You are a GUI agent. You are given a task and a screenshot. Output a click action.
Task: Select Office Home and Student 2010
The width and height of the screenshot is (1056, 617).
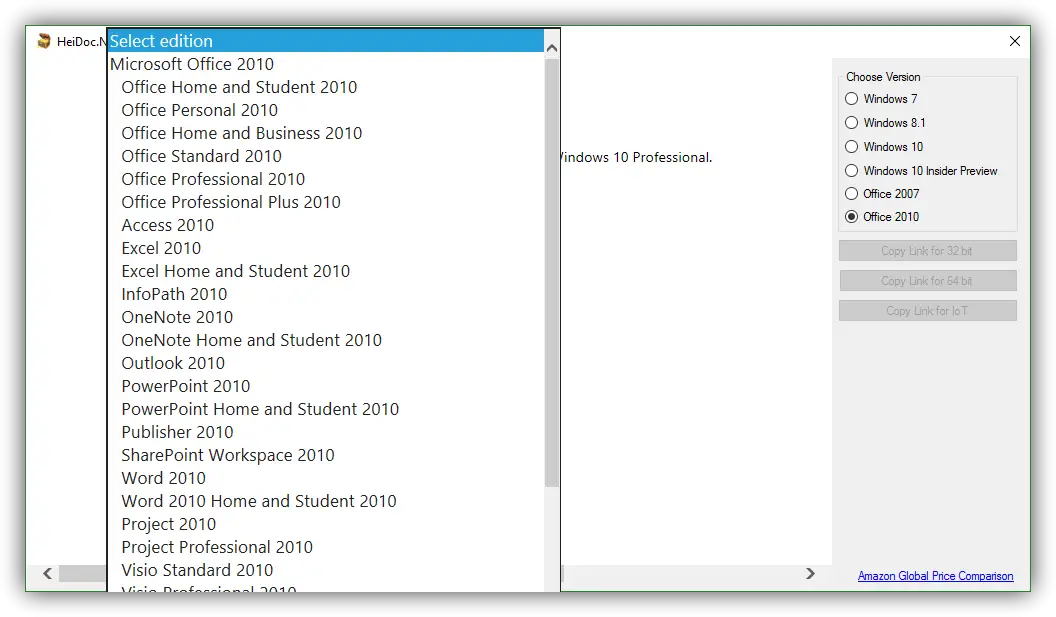tap(326, 87)
